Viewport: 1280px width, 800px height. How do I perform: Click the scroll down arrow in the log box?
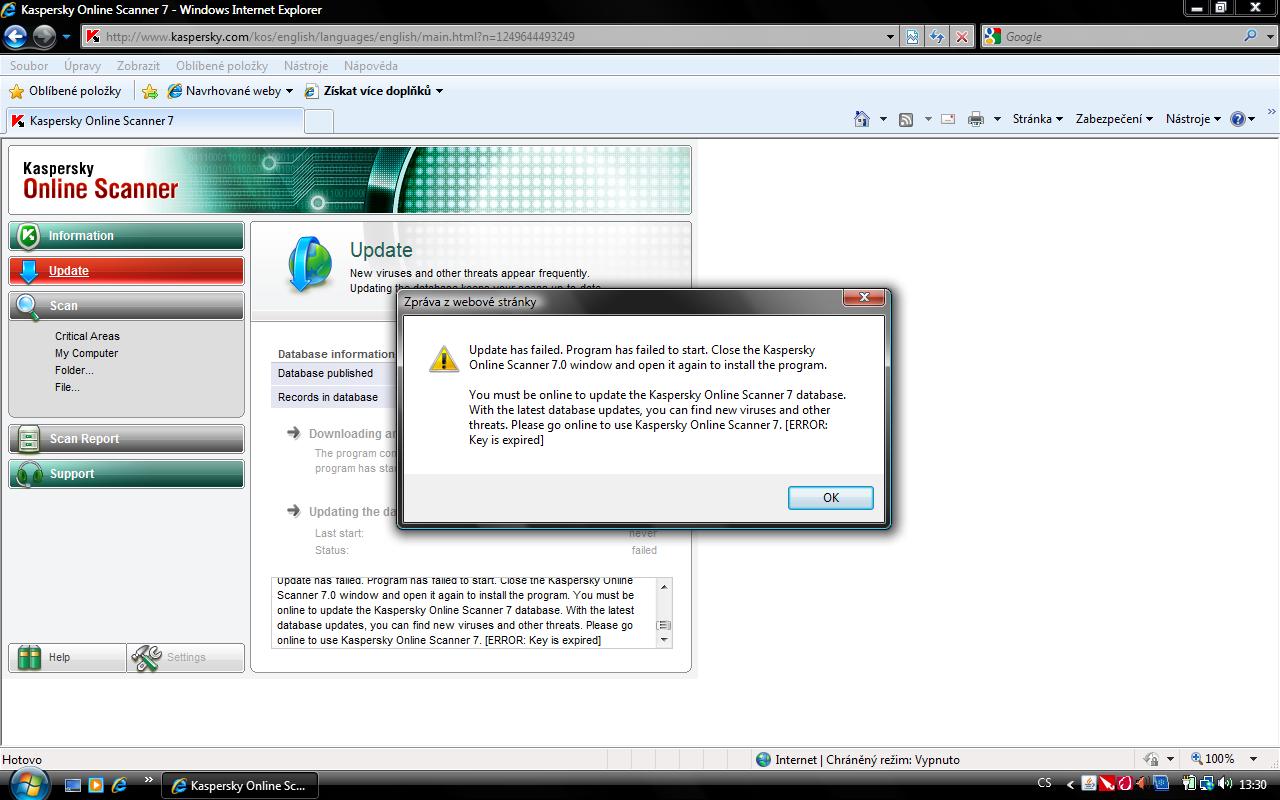pos(664,640)
